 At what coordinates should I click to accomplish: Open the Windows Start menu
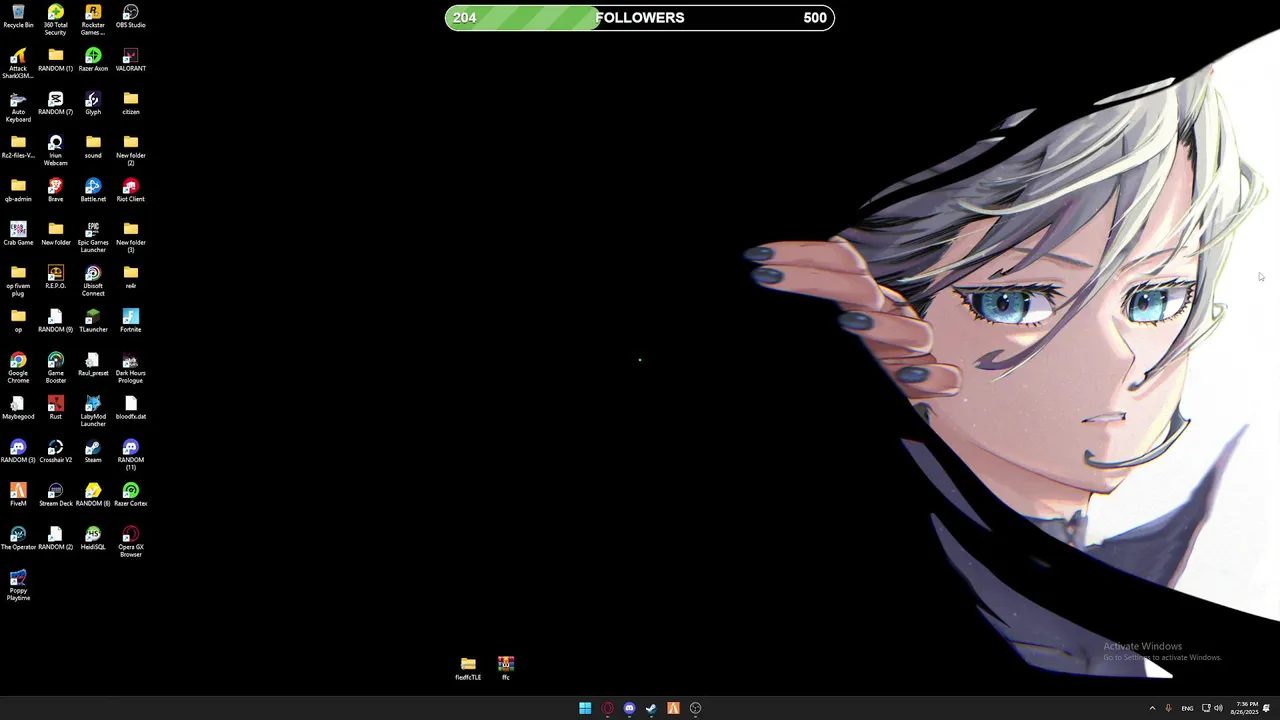585,708
